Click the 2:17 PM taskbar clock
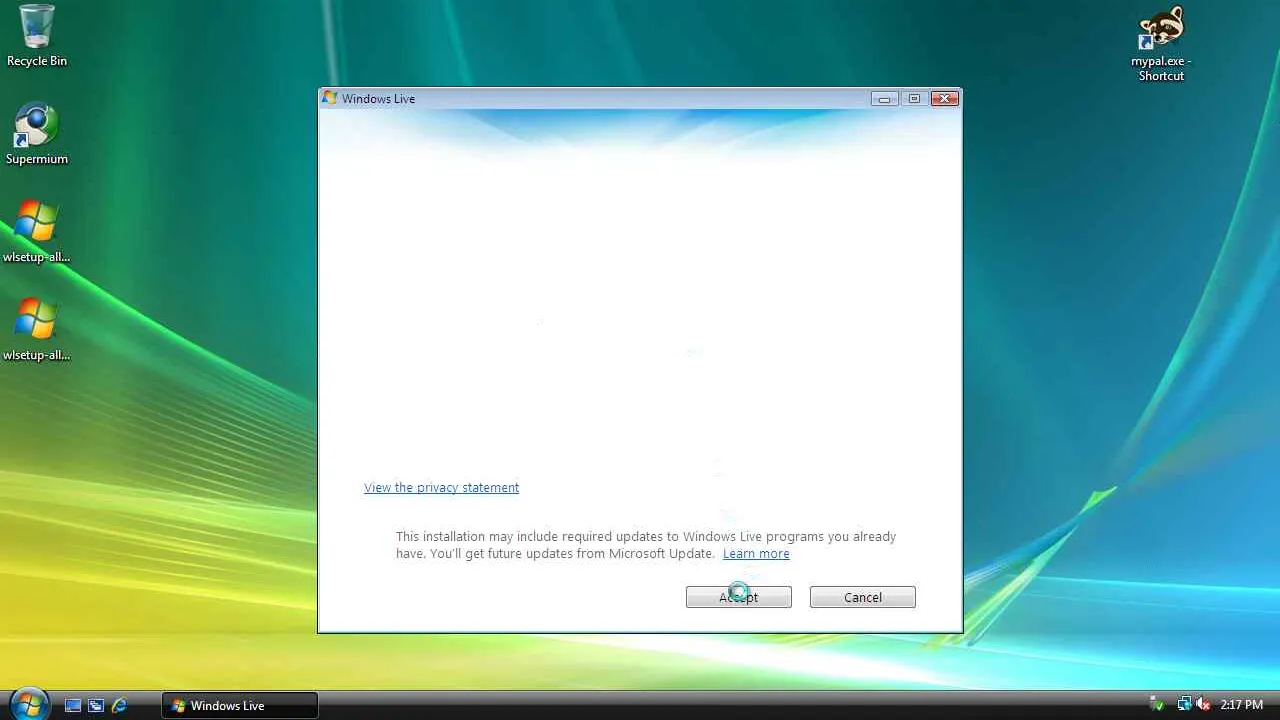This screenshot has width=1280, height=720. point(1242,705)
